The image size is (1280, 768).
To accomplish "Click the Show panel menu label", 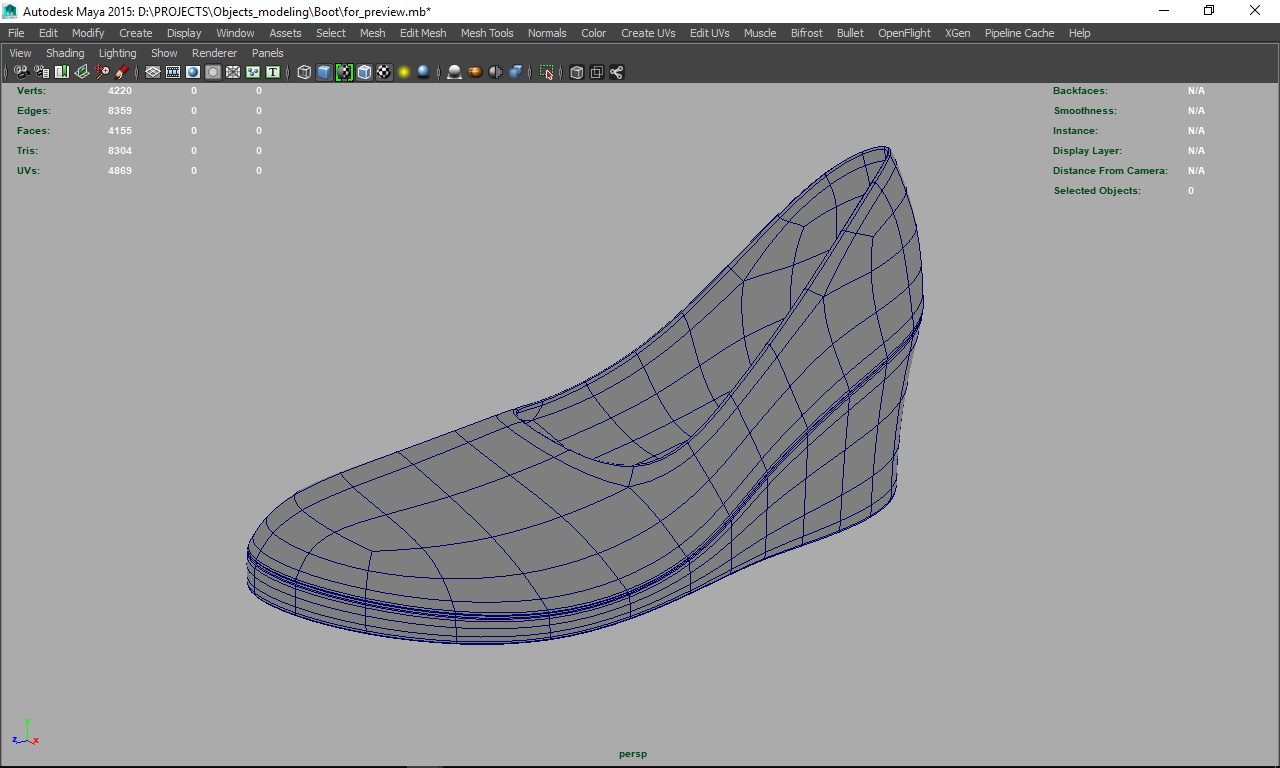I will [164, 53].
